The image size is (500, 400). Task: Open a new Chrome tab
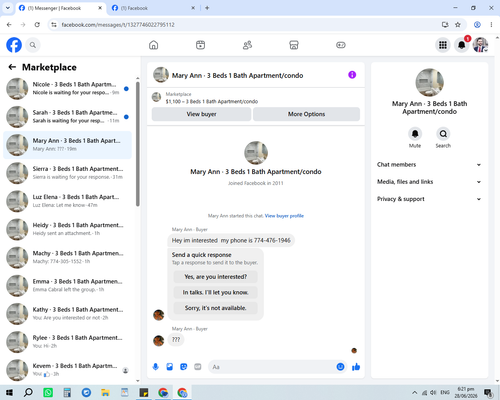click(207, 8)
